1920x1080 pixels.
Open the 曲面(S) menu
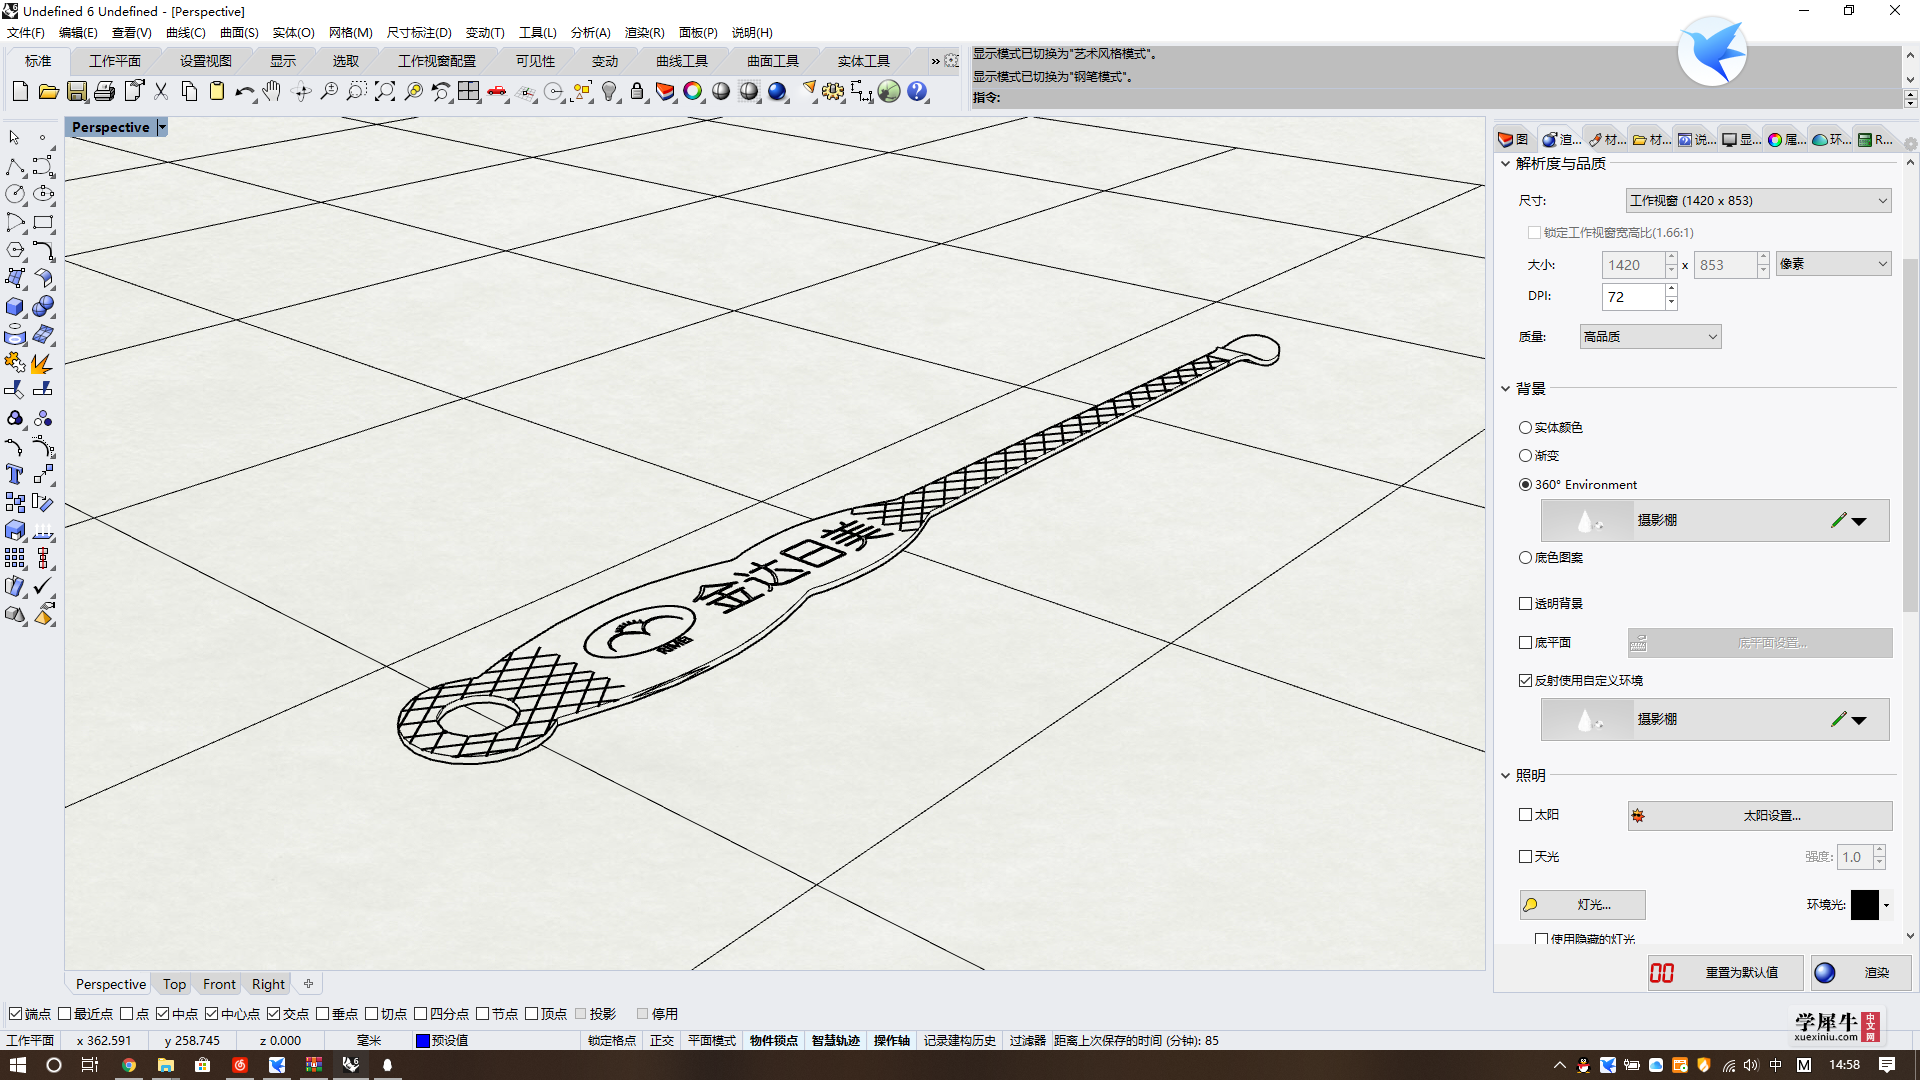pos(239,33)
